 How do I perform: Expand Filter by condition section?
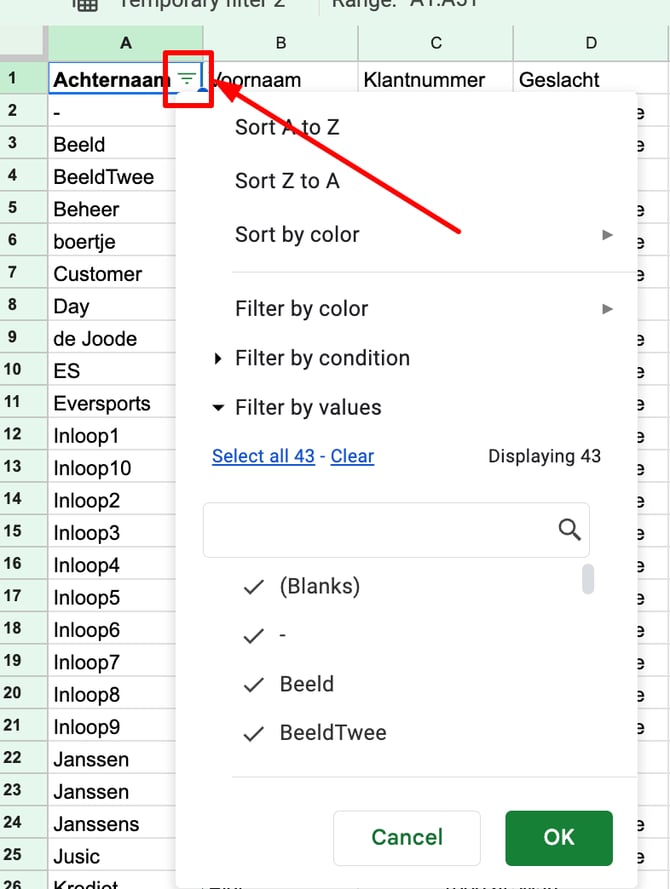click(x=311, y=358)
